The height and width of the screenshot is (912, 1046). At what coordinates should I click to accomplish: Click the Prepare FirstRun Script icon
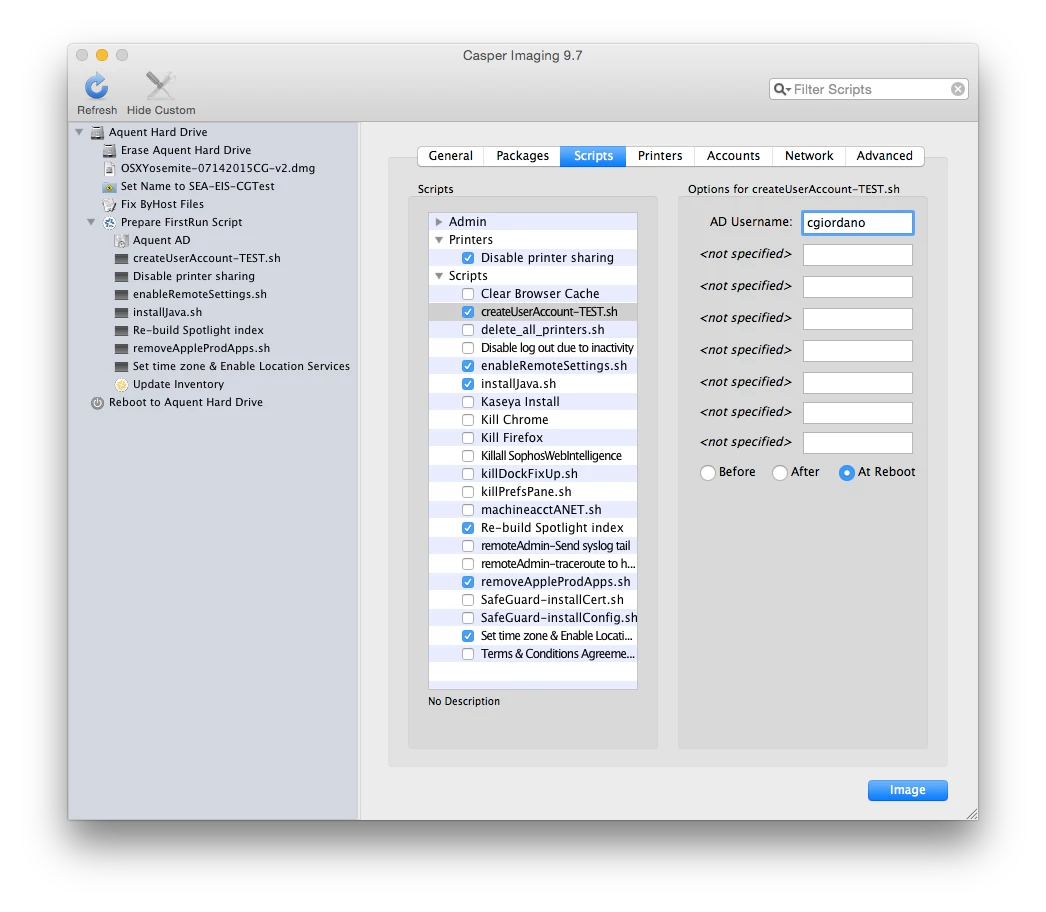click(x=109, y=222)
